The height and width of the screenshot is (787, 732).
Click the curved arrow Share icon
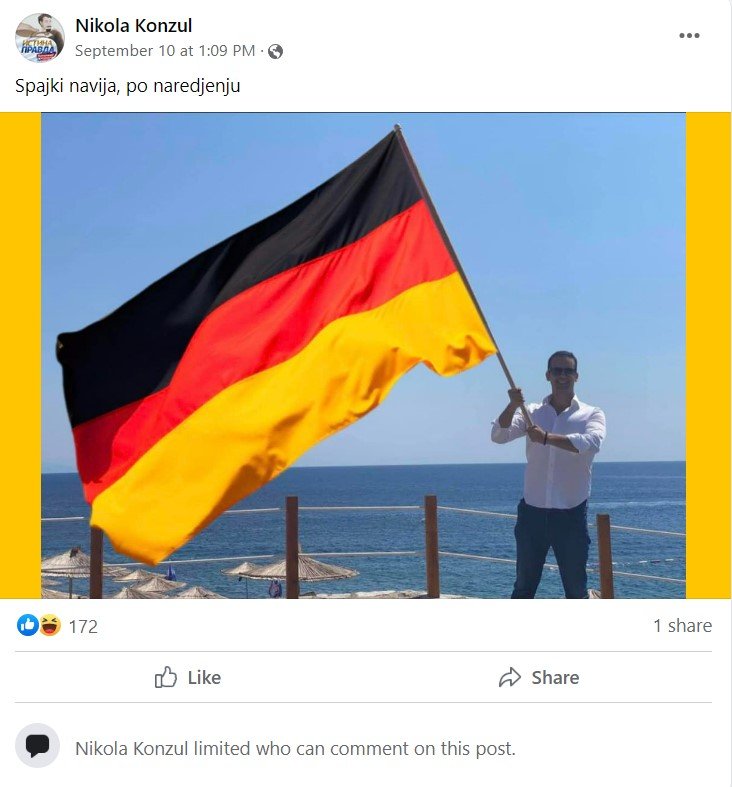pos(510,677)
